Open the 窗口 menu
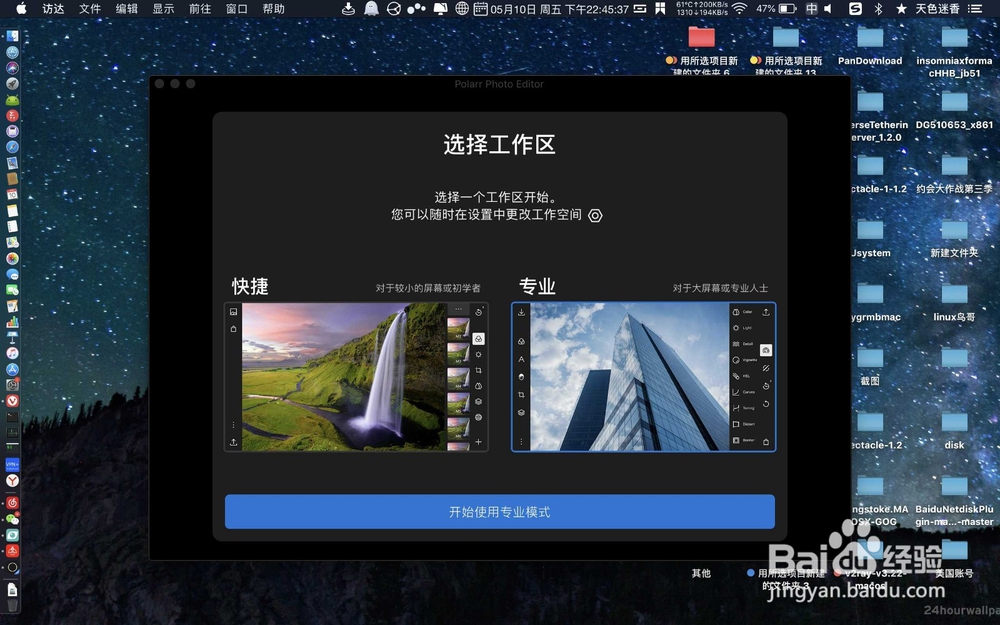Screen dimensions: 1000x625 tap(237, 8)
